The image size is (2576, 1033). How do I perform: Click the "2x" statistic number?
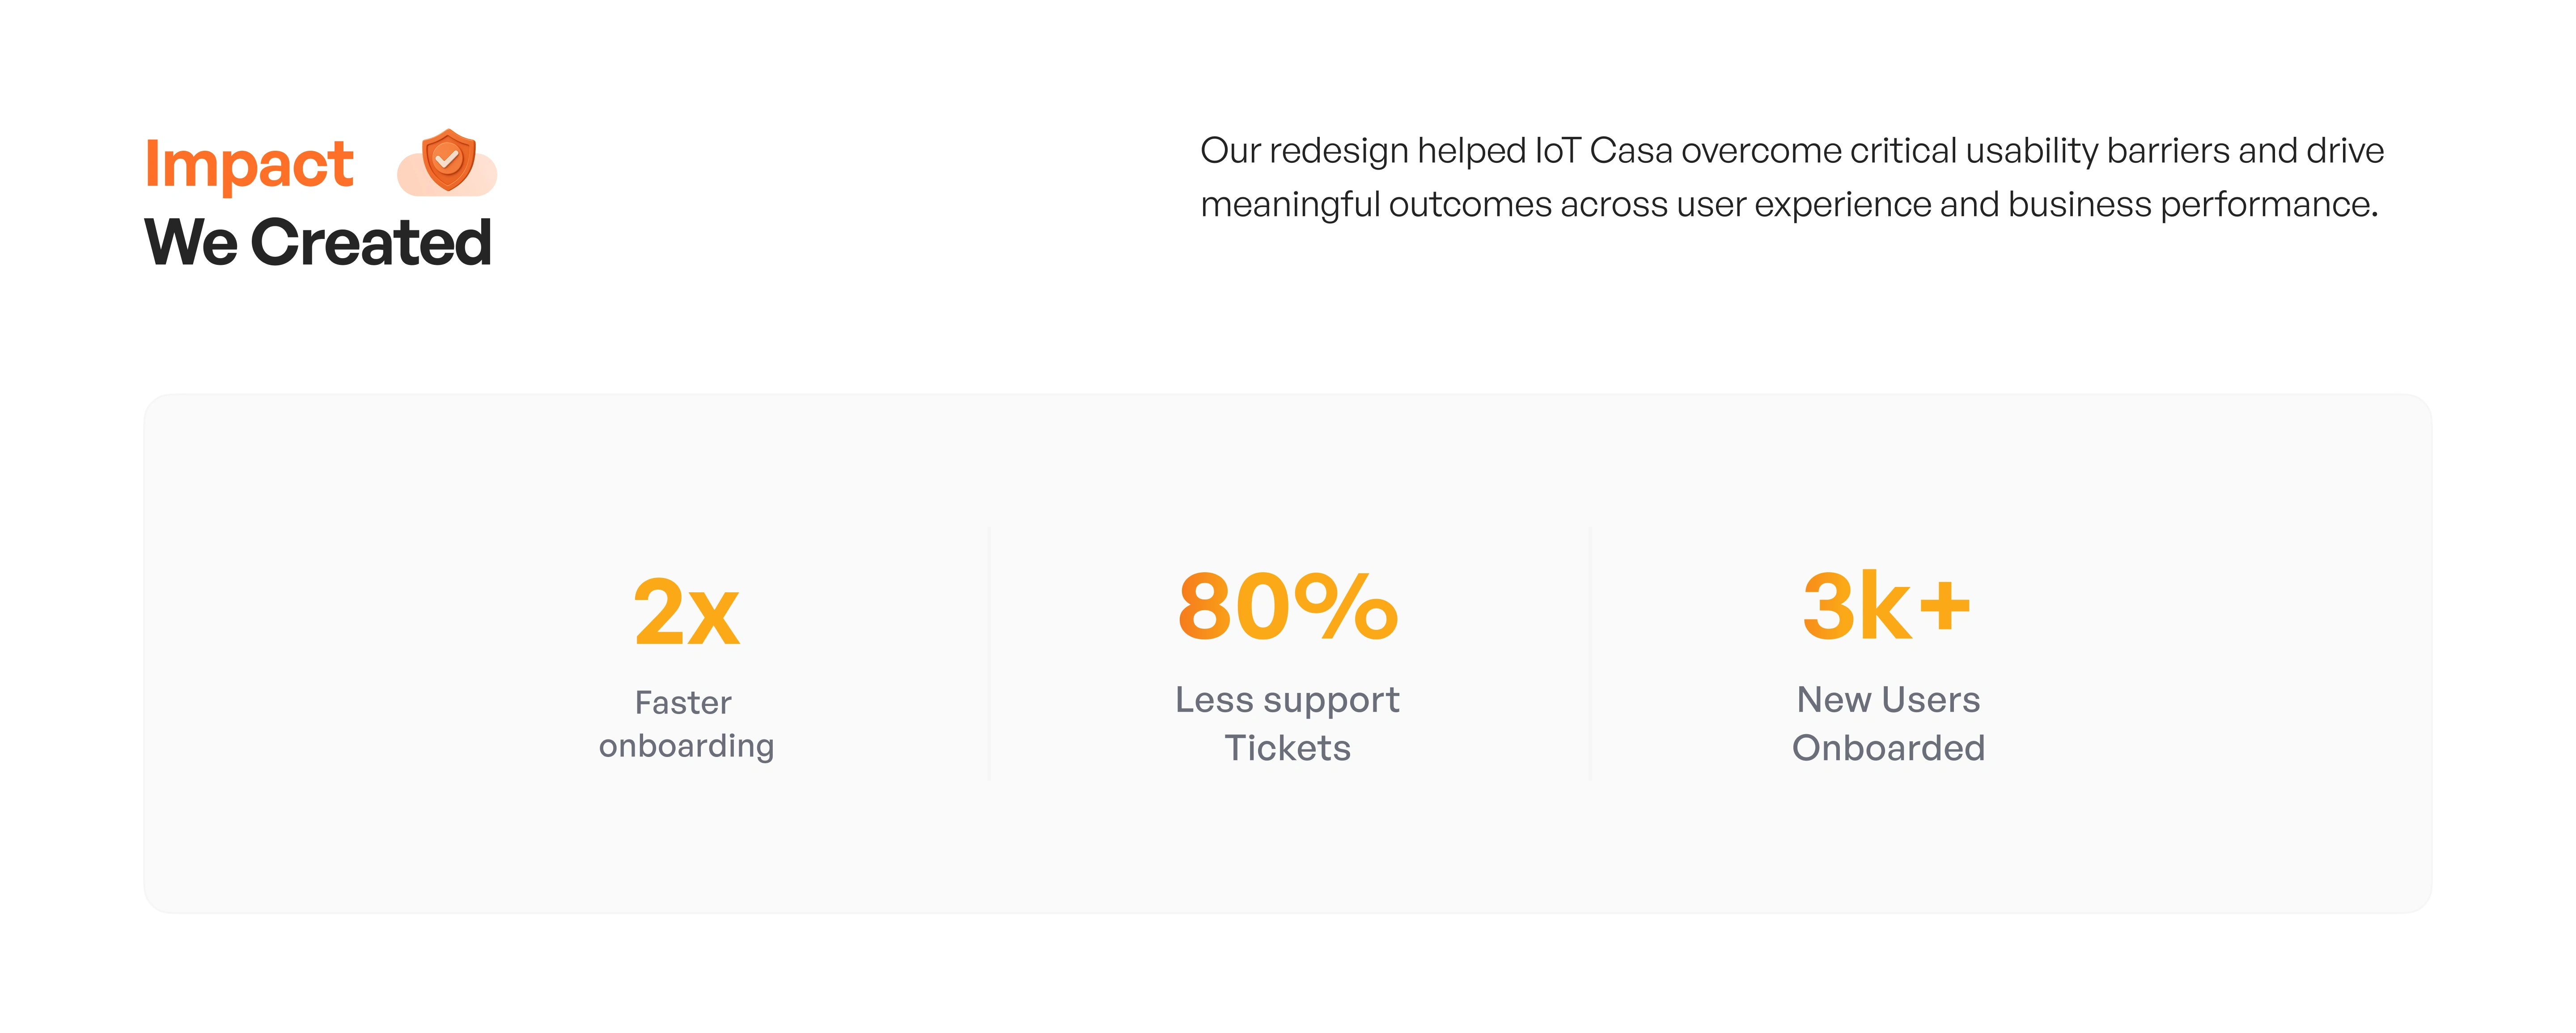click(686, 612)
